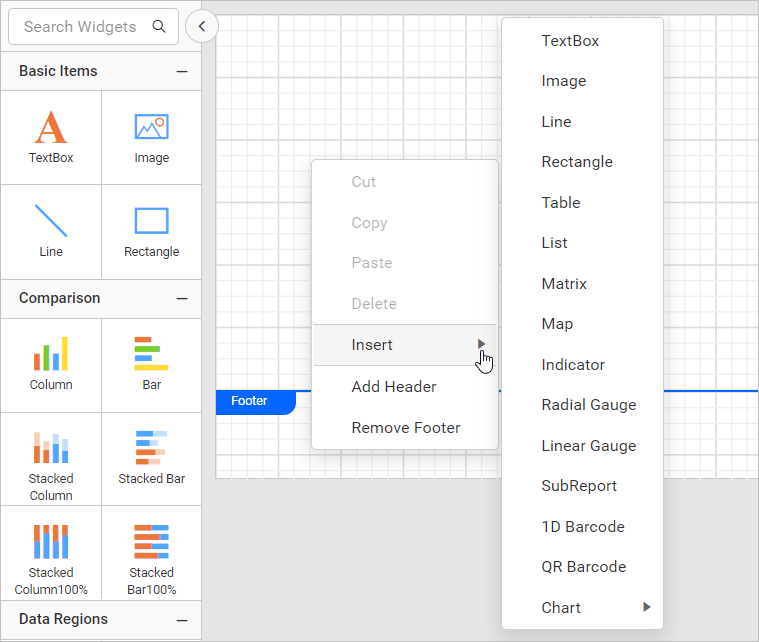Choose Remove Footer from context menu
759x642 pixels.
pos(405,428)
